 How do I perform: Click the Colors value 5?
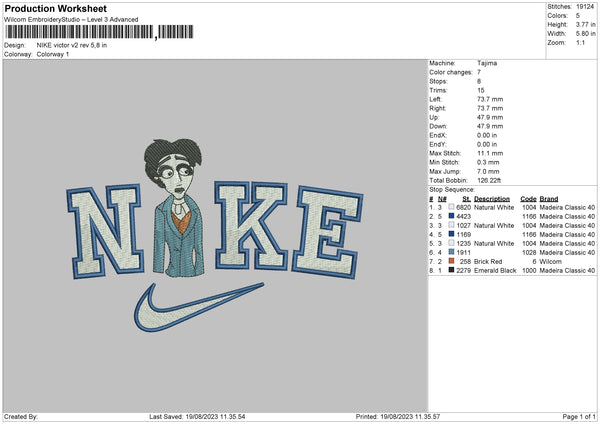point(578,16)
